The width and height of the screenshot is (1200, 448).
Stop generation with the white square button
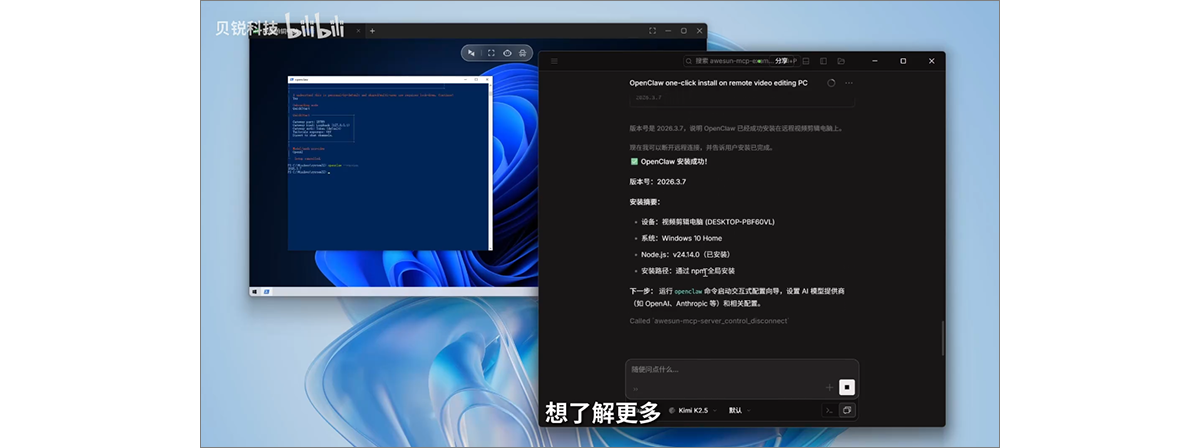point(847,387)
